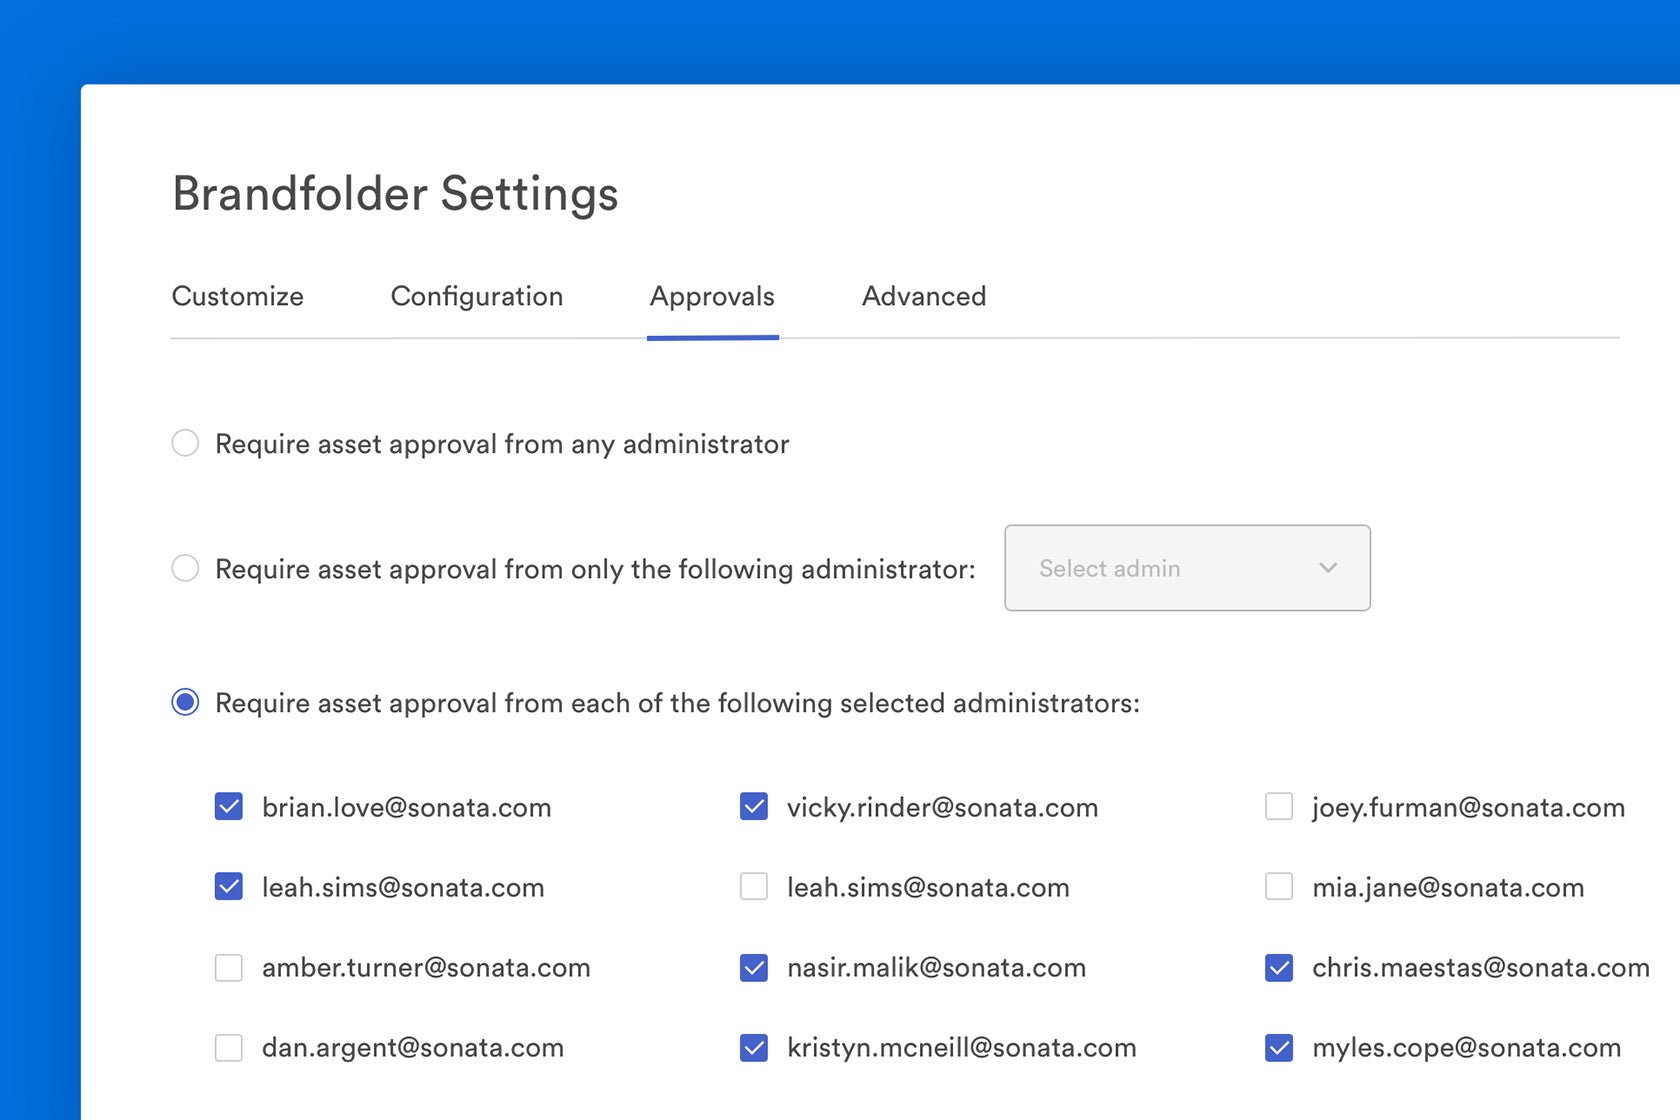Click the joey.furman@sonata.com email text
The height and width of the screenshot is (1120, 1680).
tap(1468, 808)
